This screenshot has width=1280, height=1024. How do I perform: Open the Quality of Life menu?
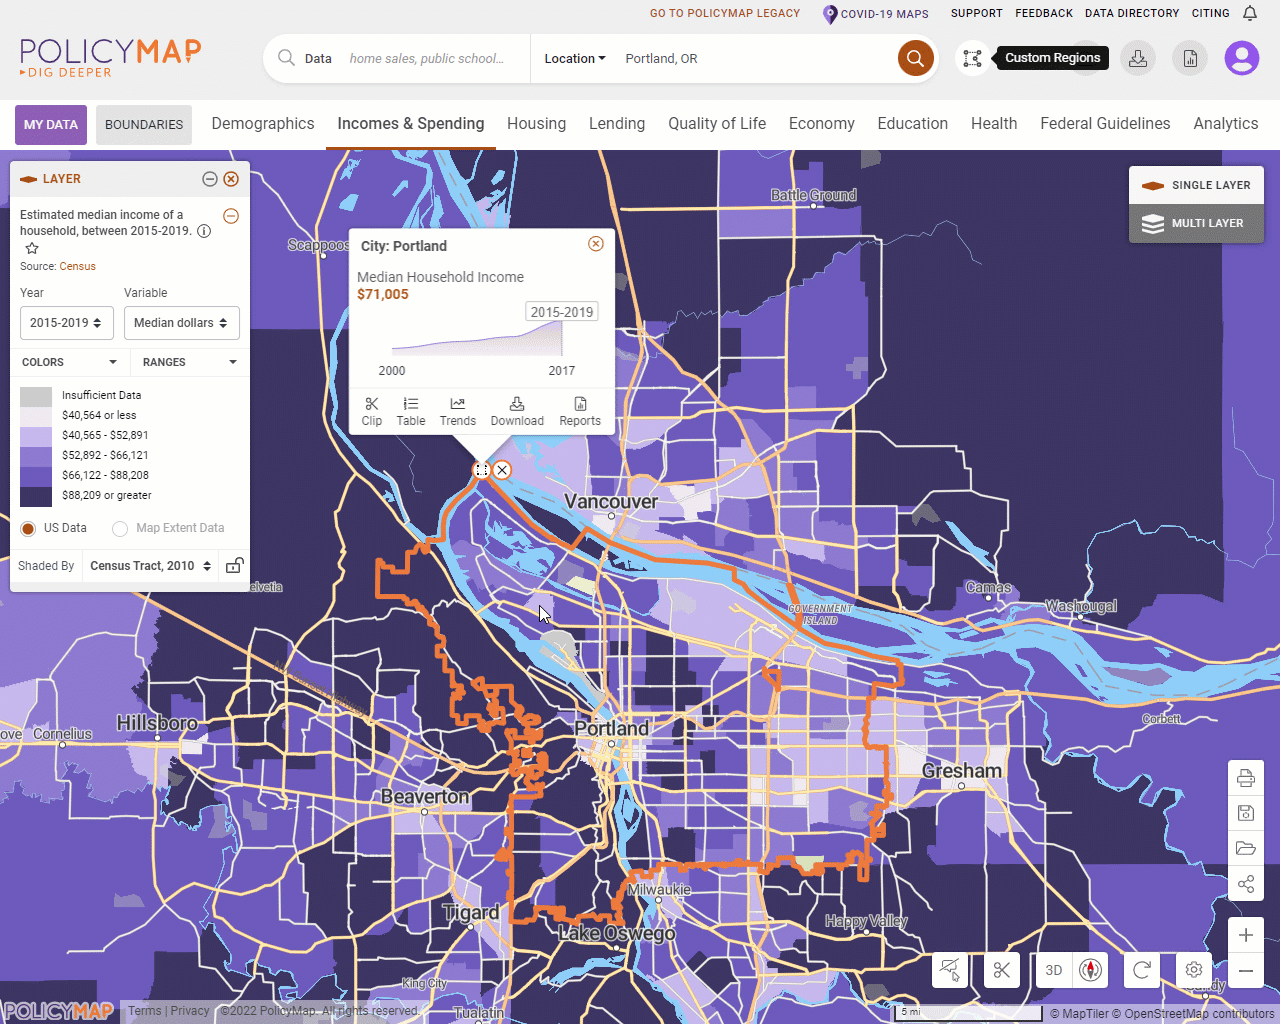pos(717,124)
